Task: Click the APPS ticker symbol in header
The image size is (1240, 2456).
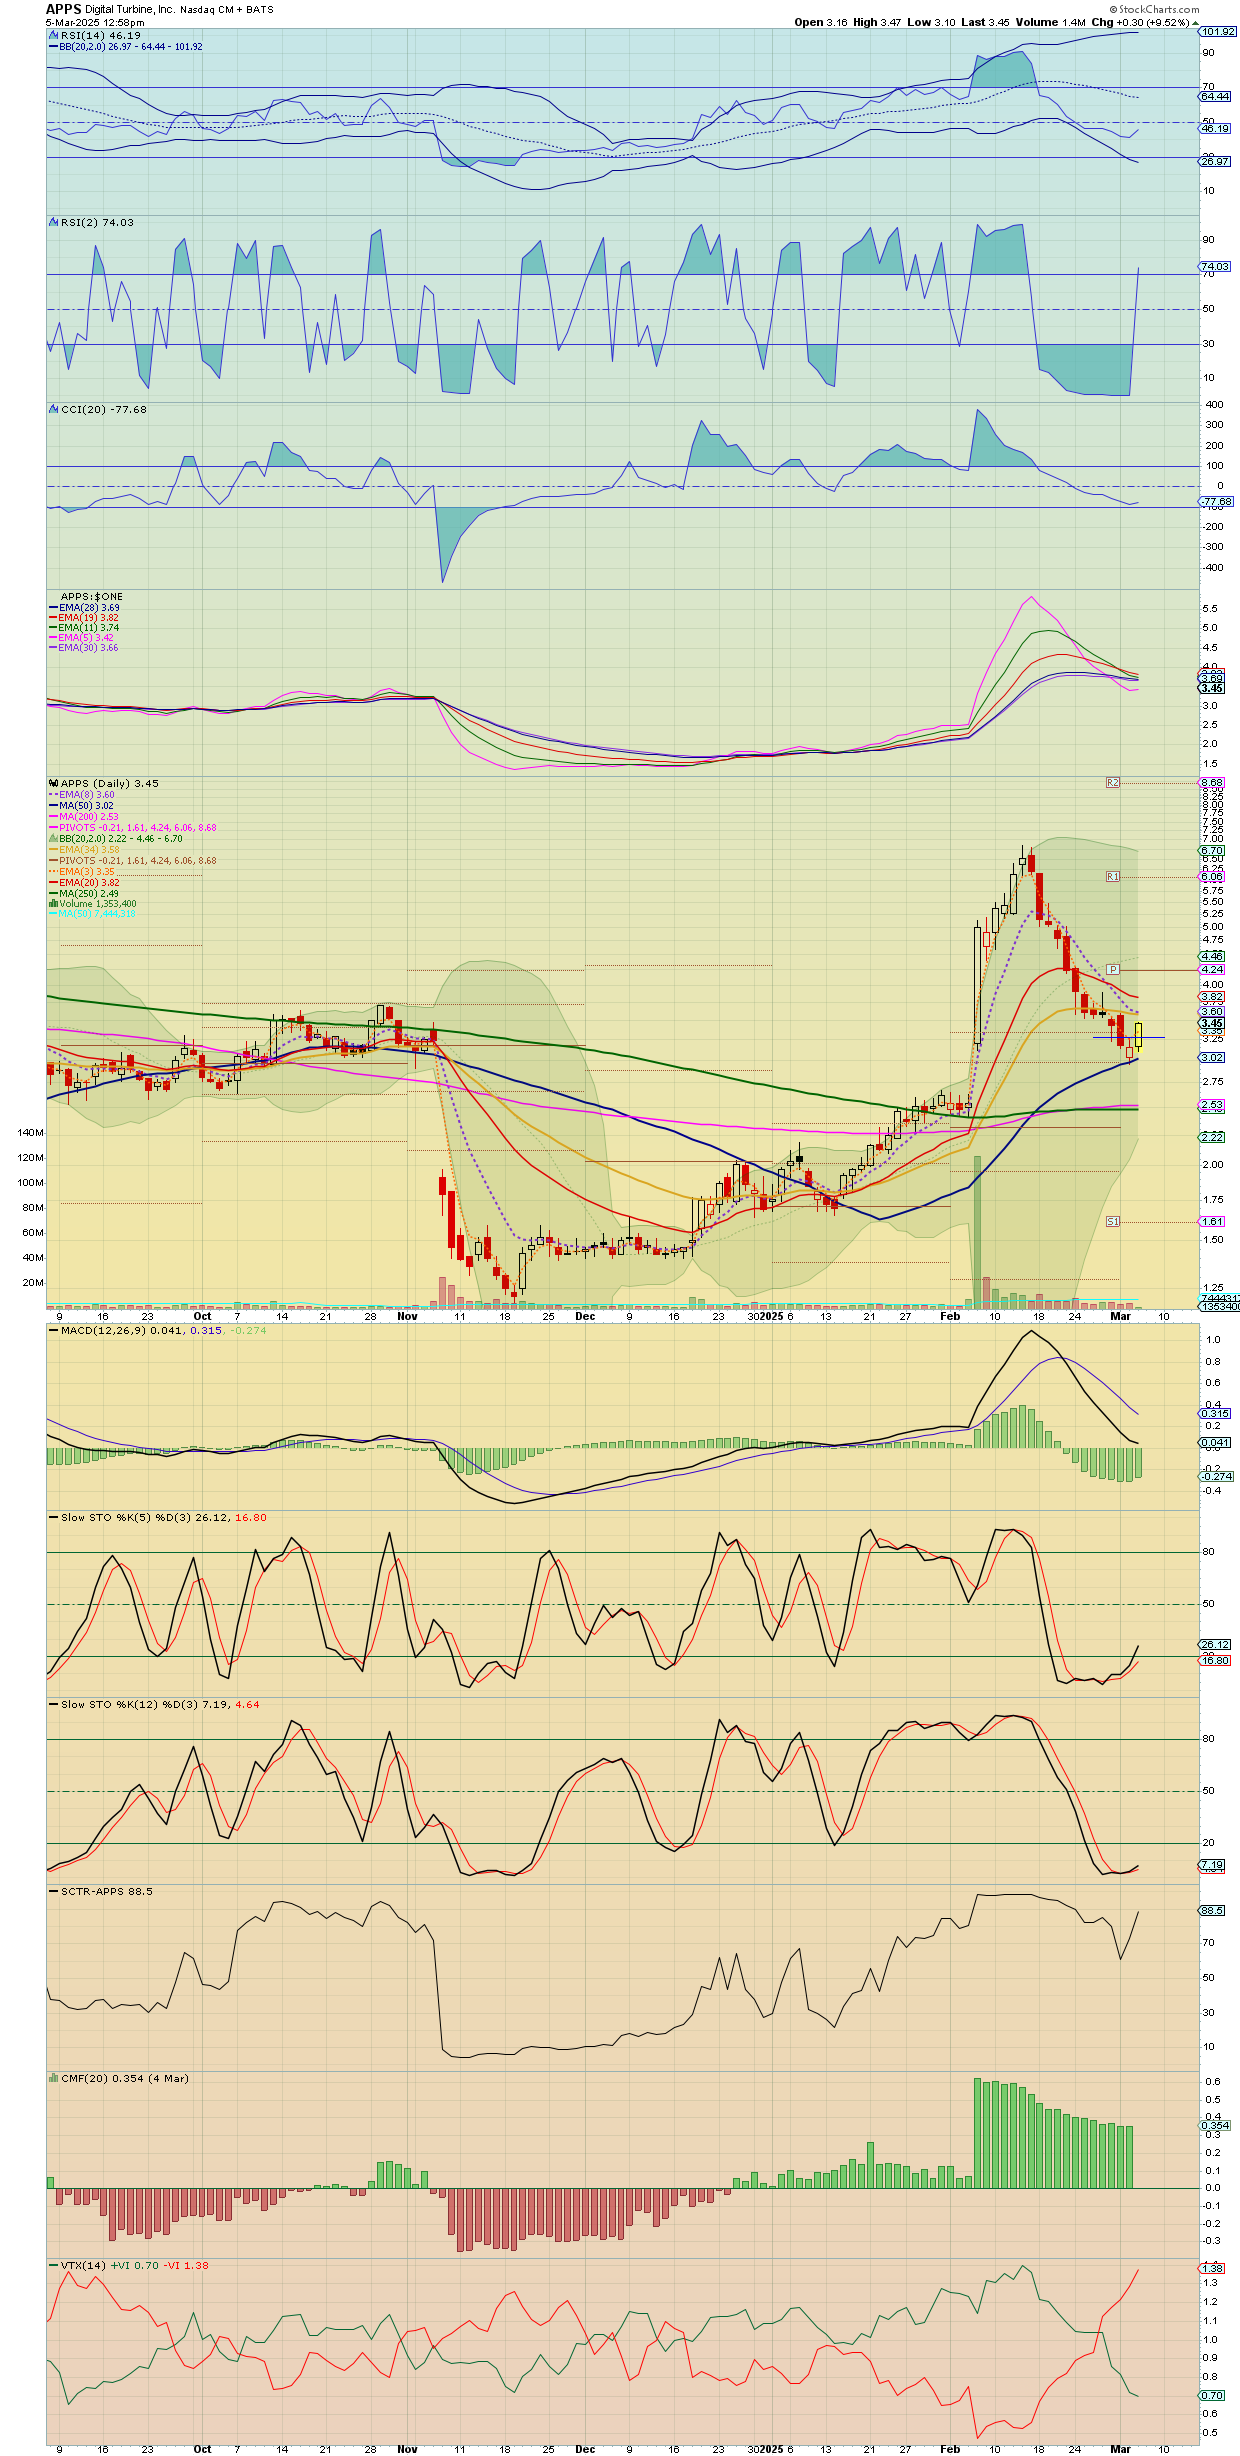Action: pyautogui.click(x=63, y=9)
